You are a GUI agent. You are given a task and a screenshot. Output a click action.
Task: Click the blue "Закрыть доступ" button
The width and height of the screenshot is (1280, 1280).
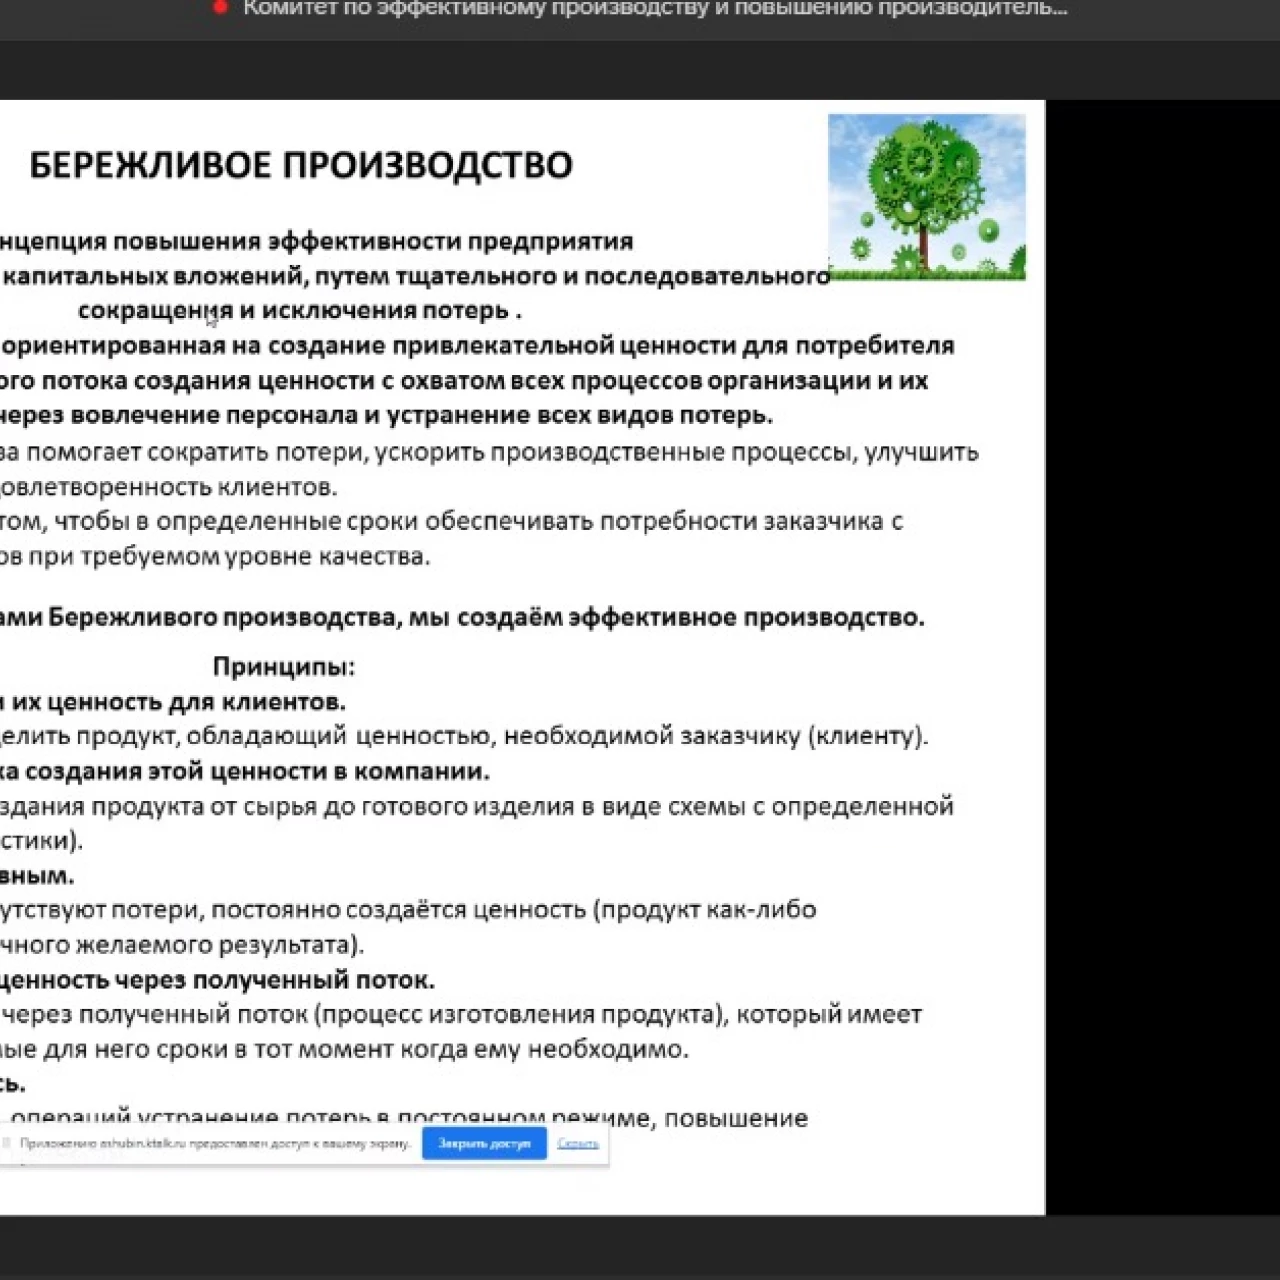484,1143
